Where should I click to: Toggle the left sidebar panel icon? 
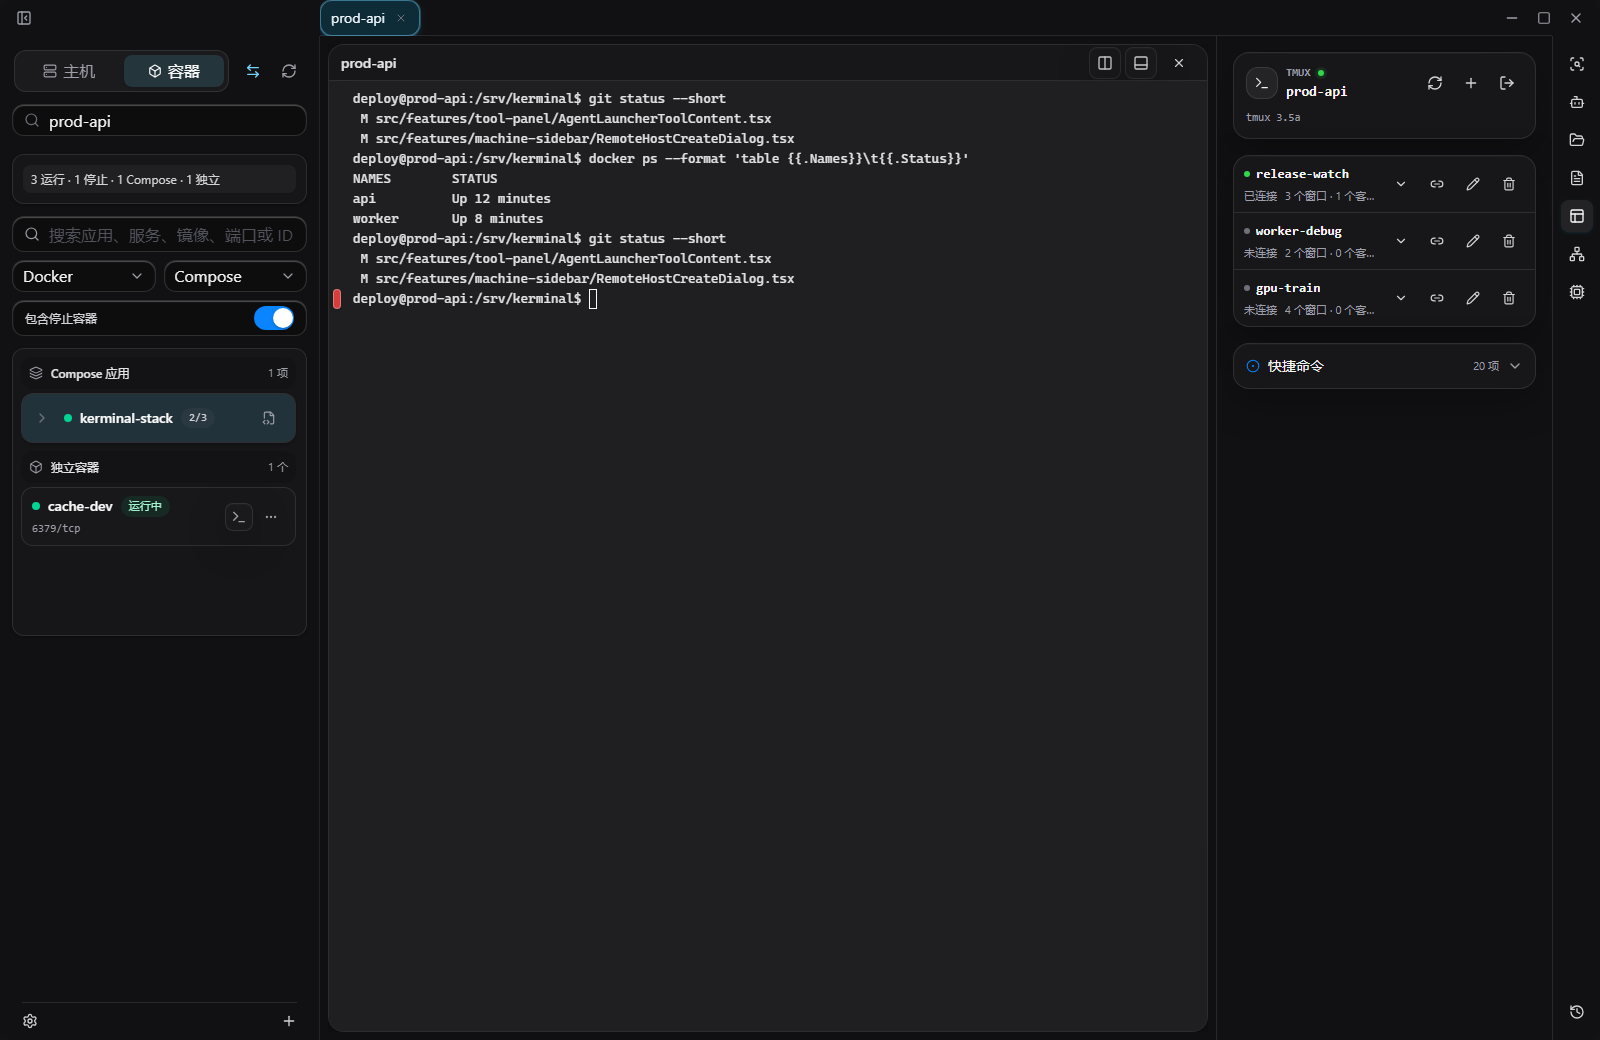[x=24, y=18]
